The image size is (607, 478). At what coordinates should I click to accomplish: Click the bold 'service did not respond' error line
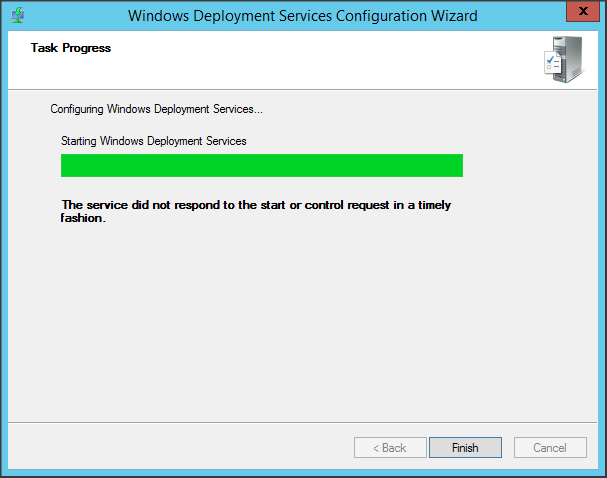(x=256, y=204)
